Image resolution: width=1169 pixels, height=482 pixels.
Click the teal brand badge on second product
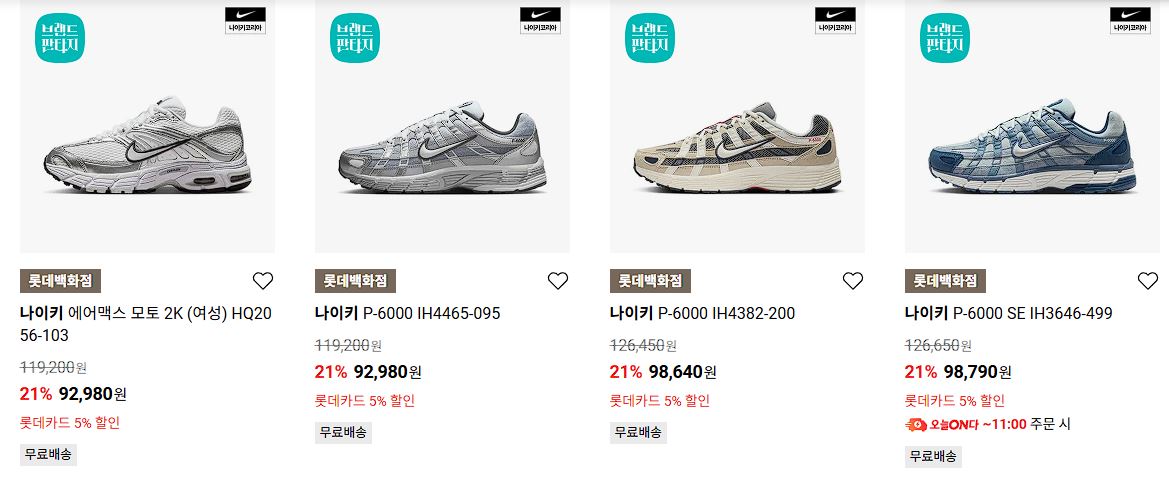(x=356, y=38)
